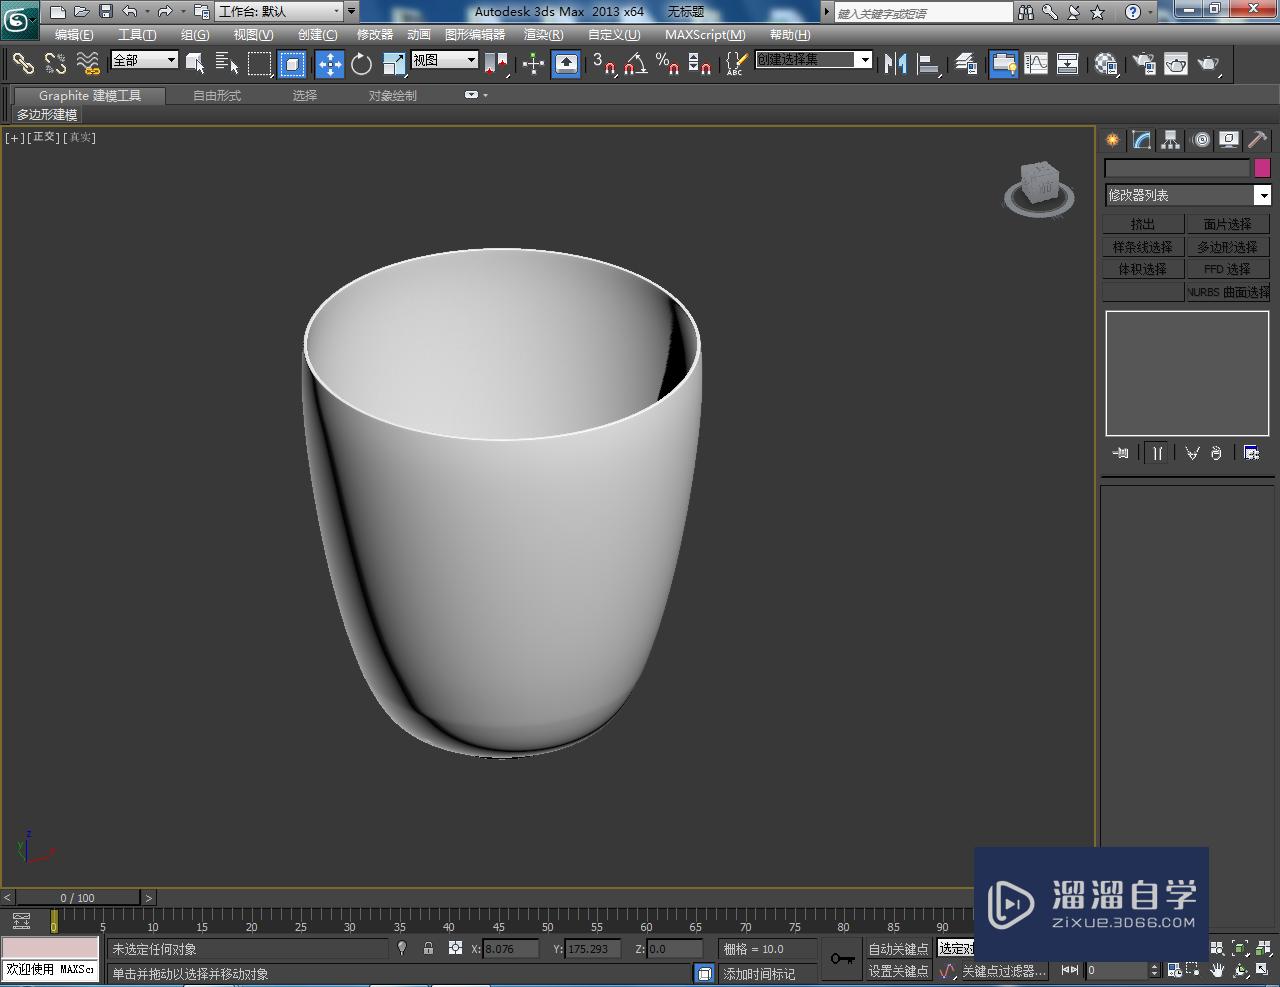Open the Rendered Frame Window icon
Screen dimensions: 1280x987
pyautogui.click(x=1175, y=63)
